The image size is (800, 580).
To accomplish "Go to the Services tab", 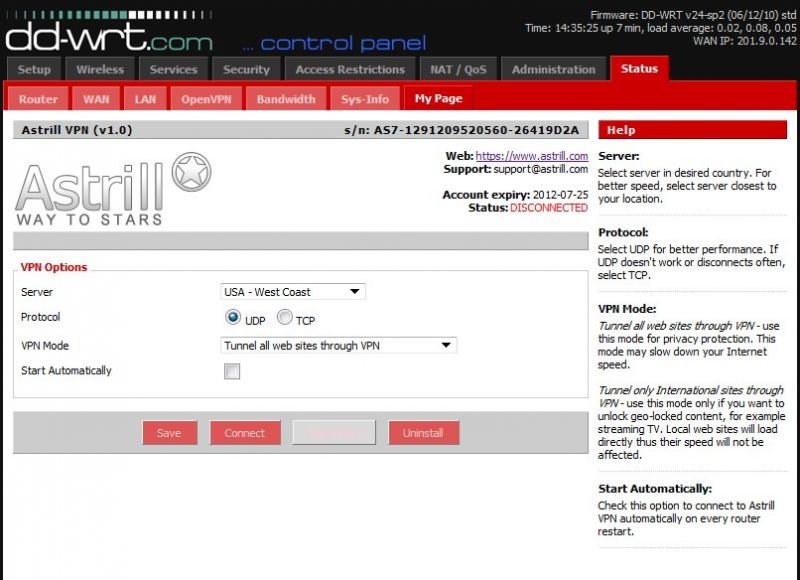I will click(173, 69).
